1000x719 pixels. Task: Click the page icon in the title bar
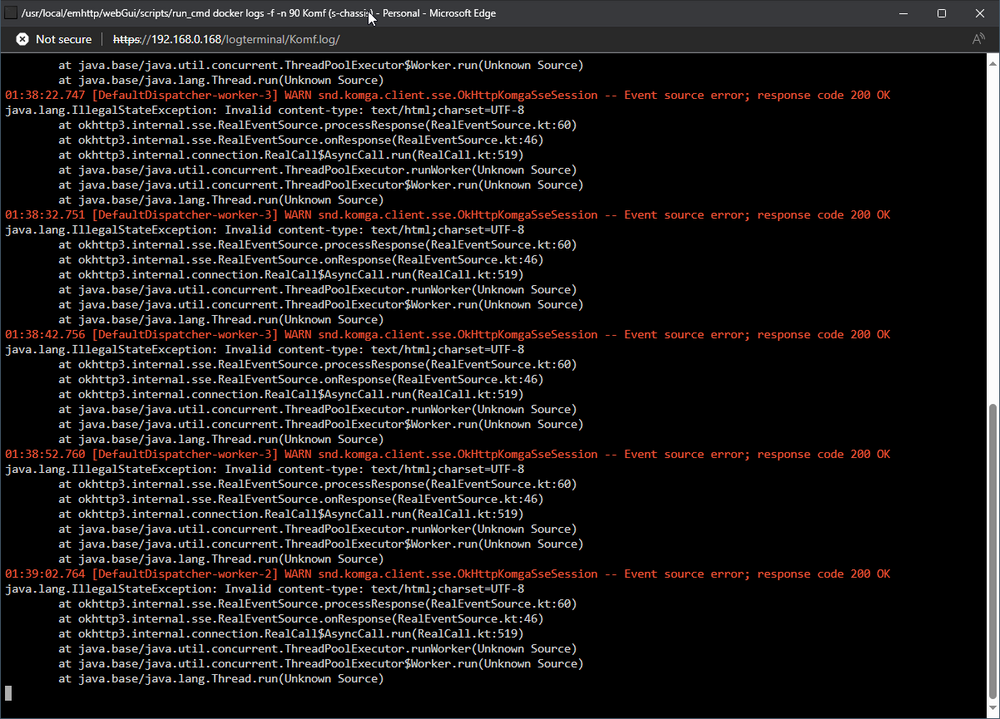click(11, 13)
